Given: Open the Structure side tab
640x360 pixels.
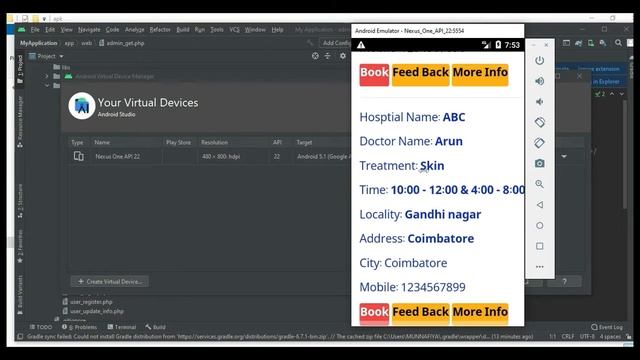Looking at the screenshot, I should pyautogui.click(x=20, y=201).
